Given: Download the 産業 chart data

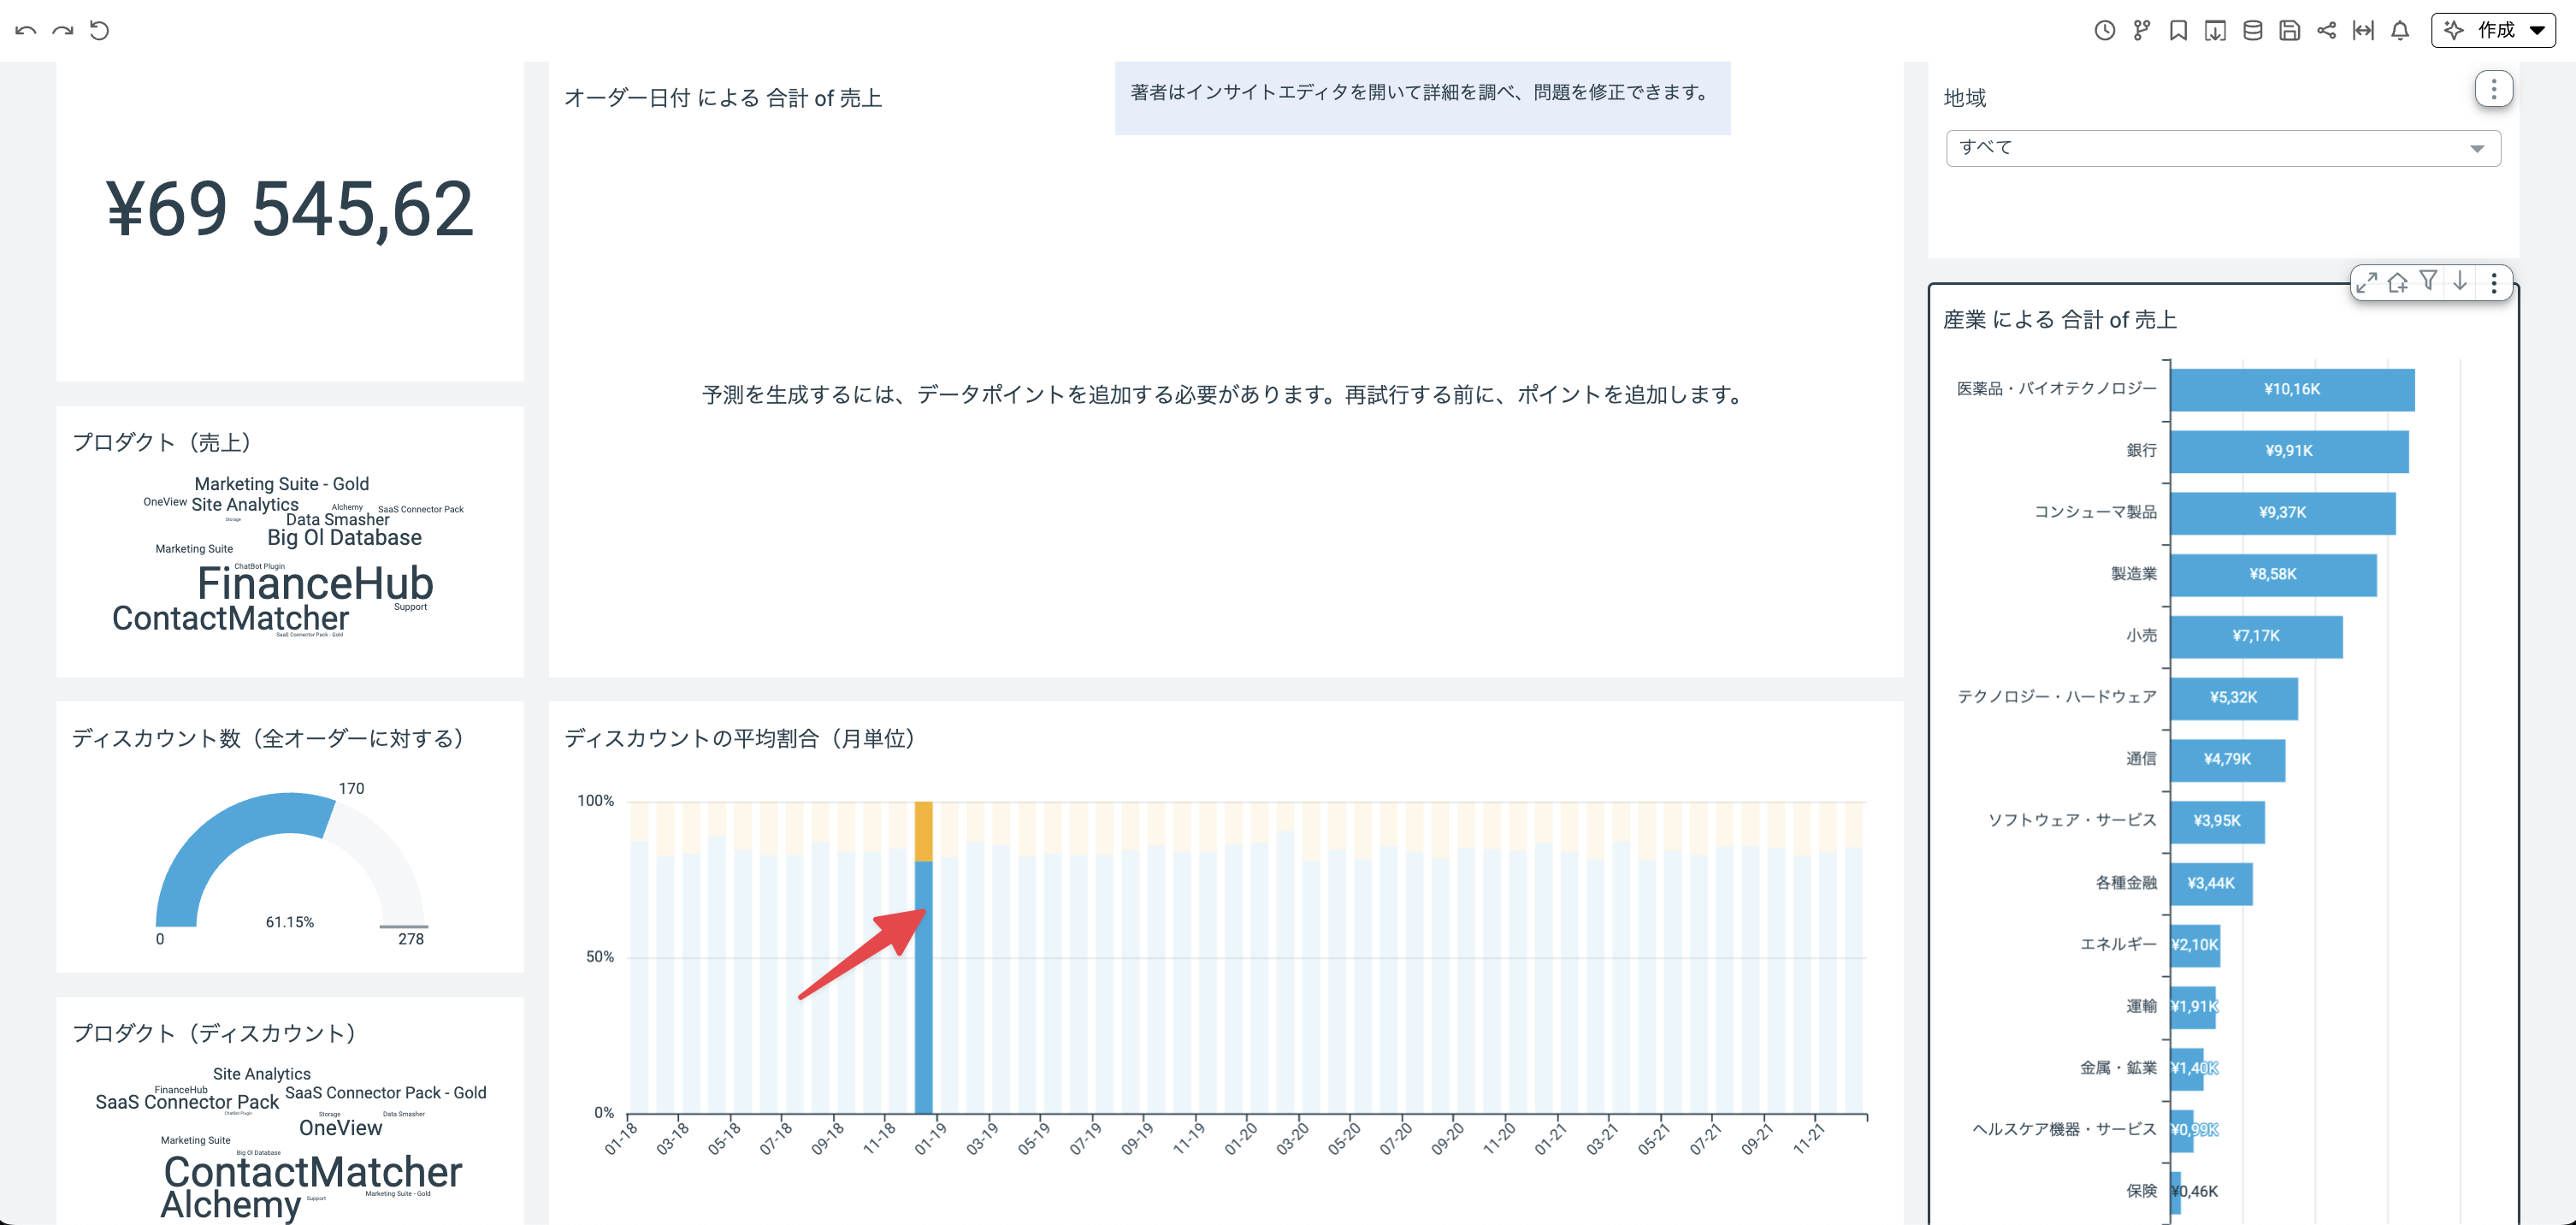Looking at the screenshot, I should (2460, 283).
